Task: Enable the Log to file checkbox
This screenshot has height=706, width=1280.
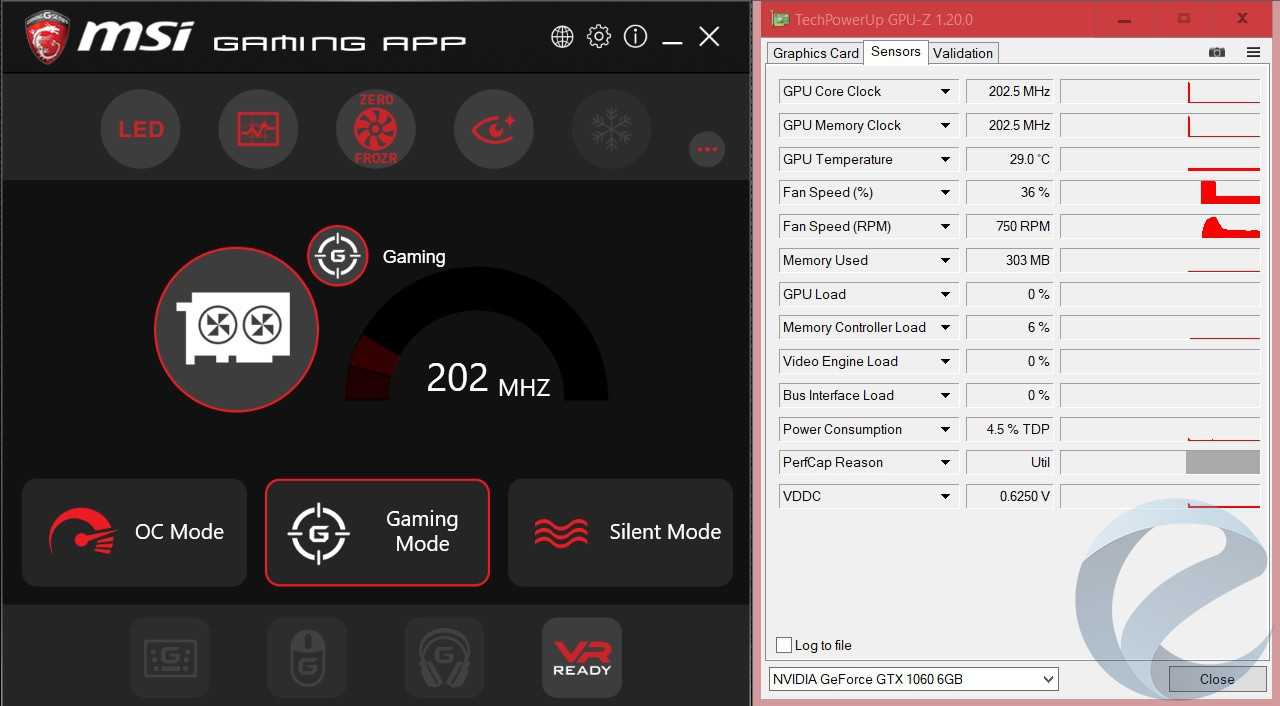Action: pyautogui.click(x=785, y=645)
